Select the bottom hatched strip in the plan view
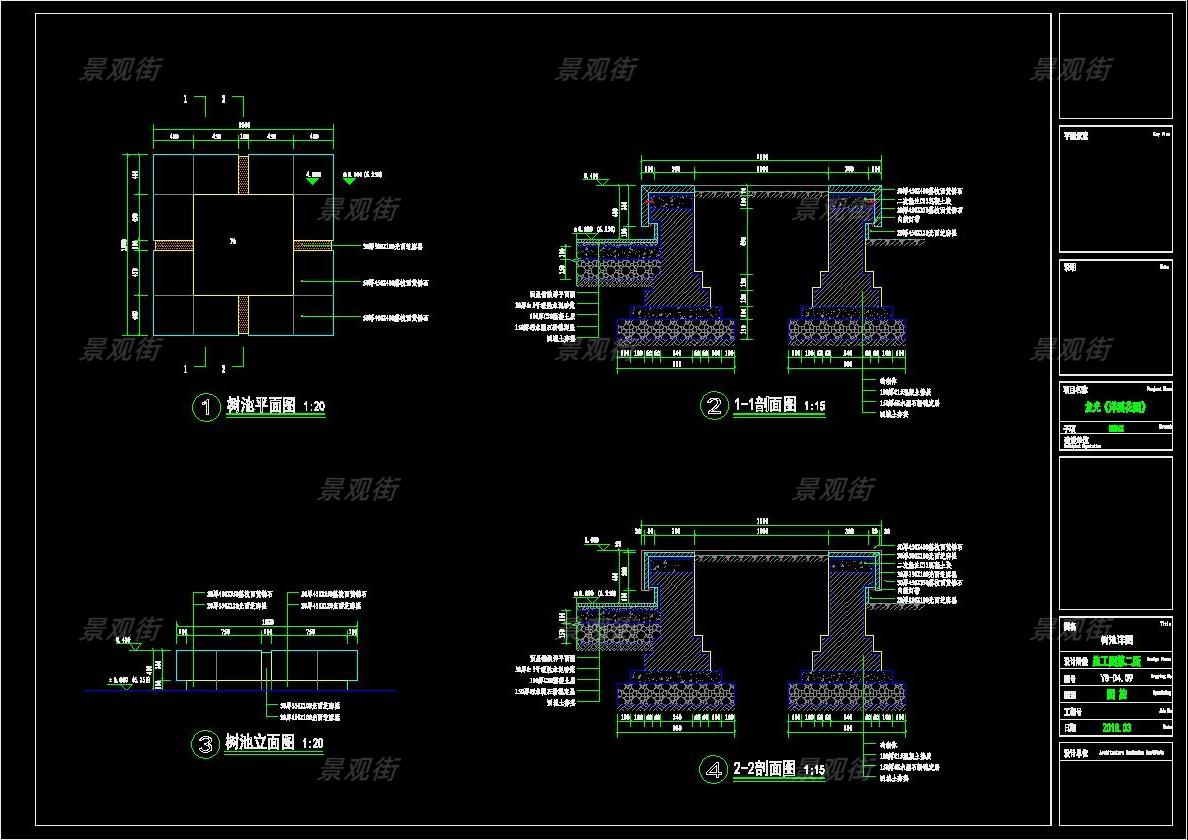Viewport: 1188px width, 840px height. coord(243,315)
